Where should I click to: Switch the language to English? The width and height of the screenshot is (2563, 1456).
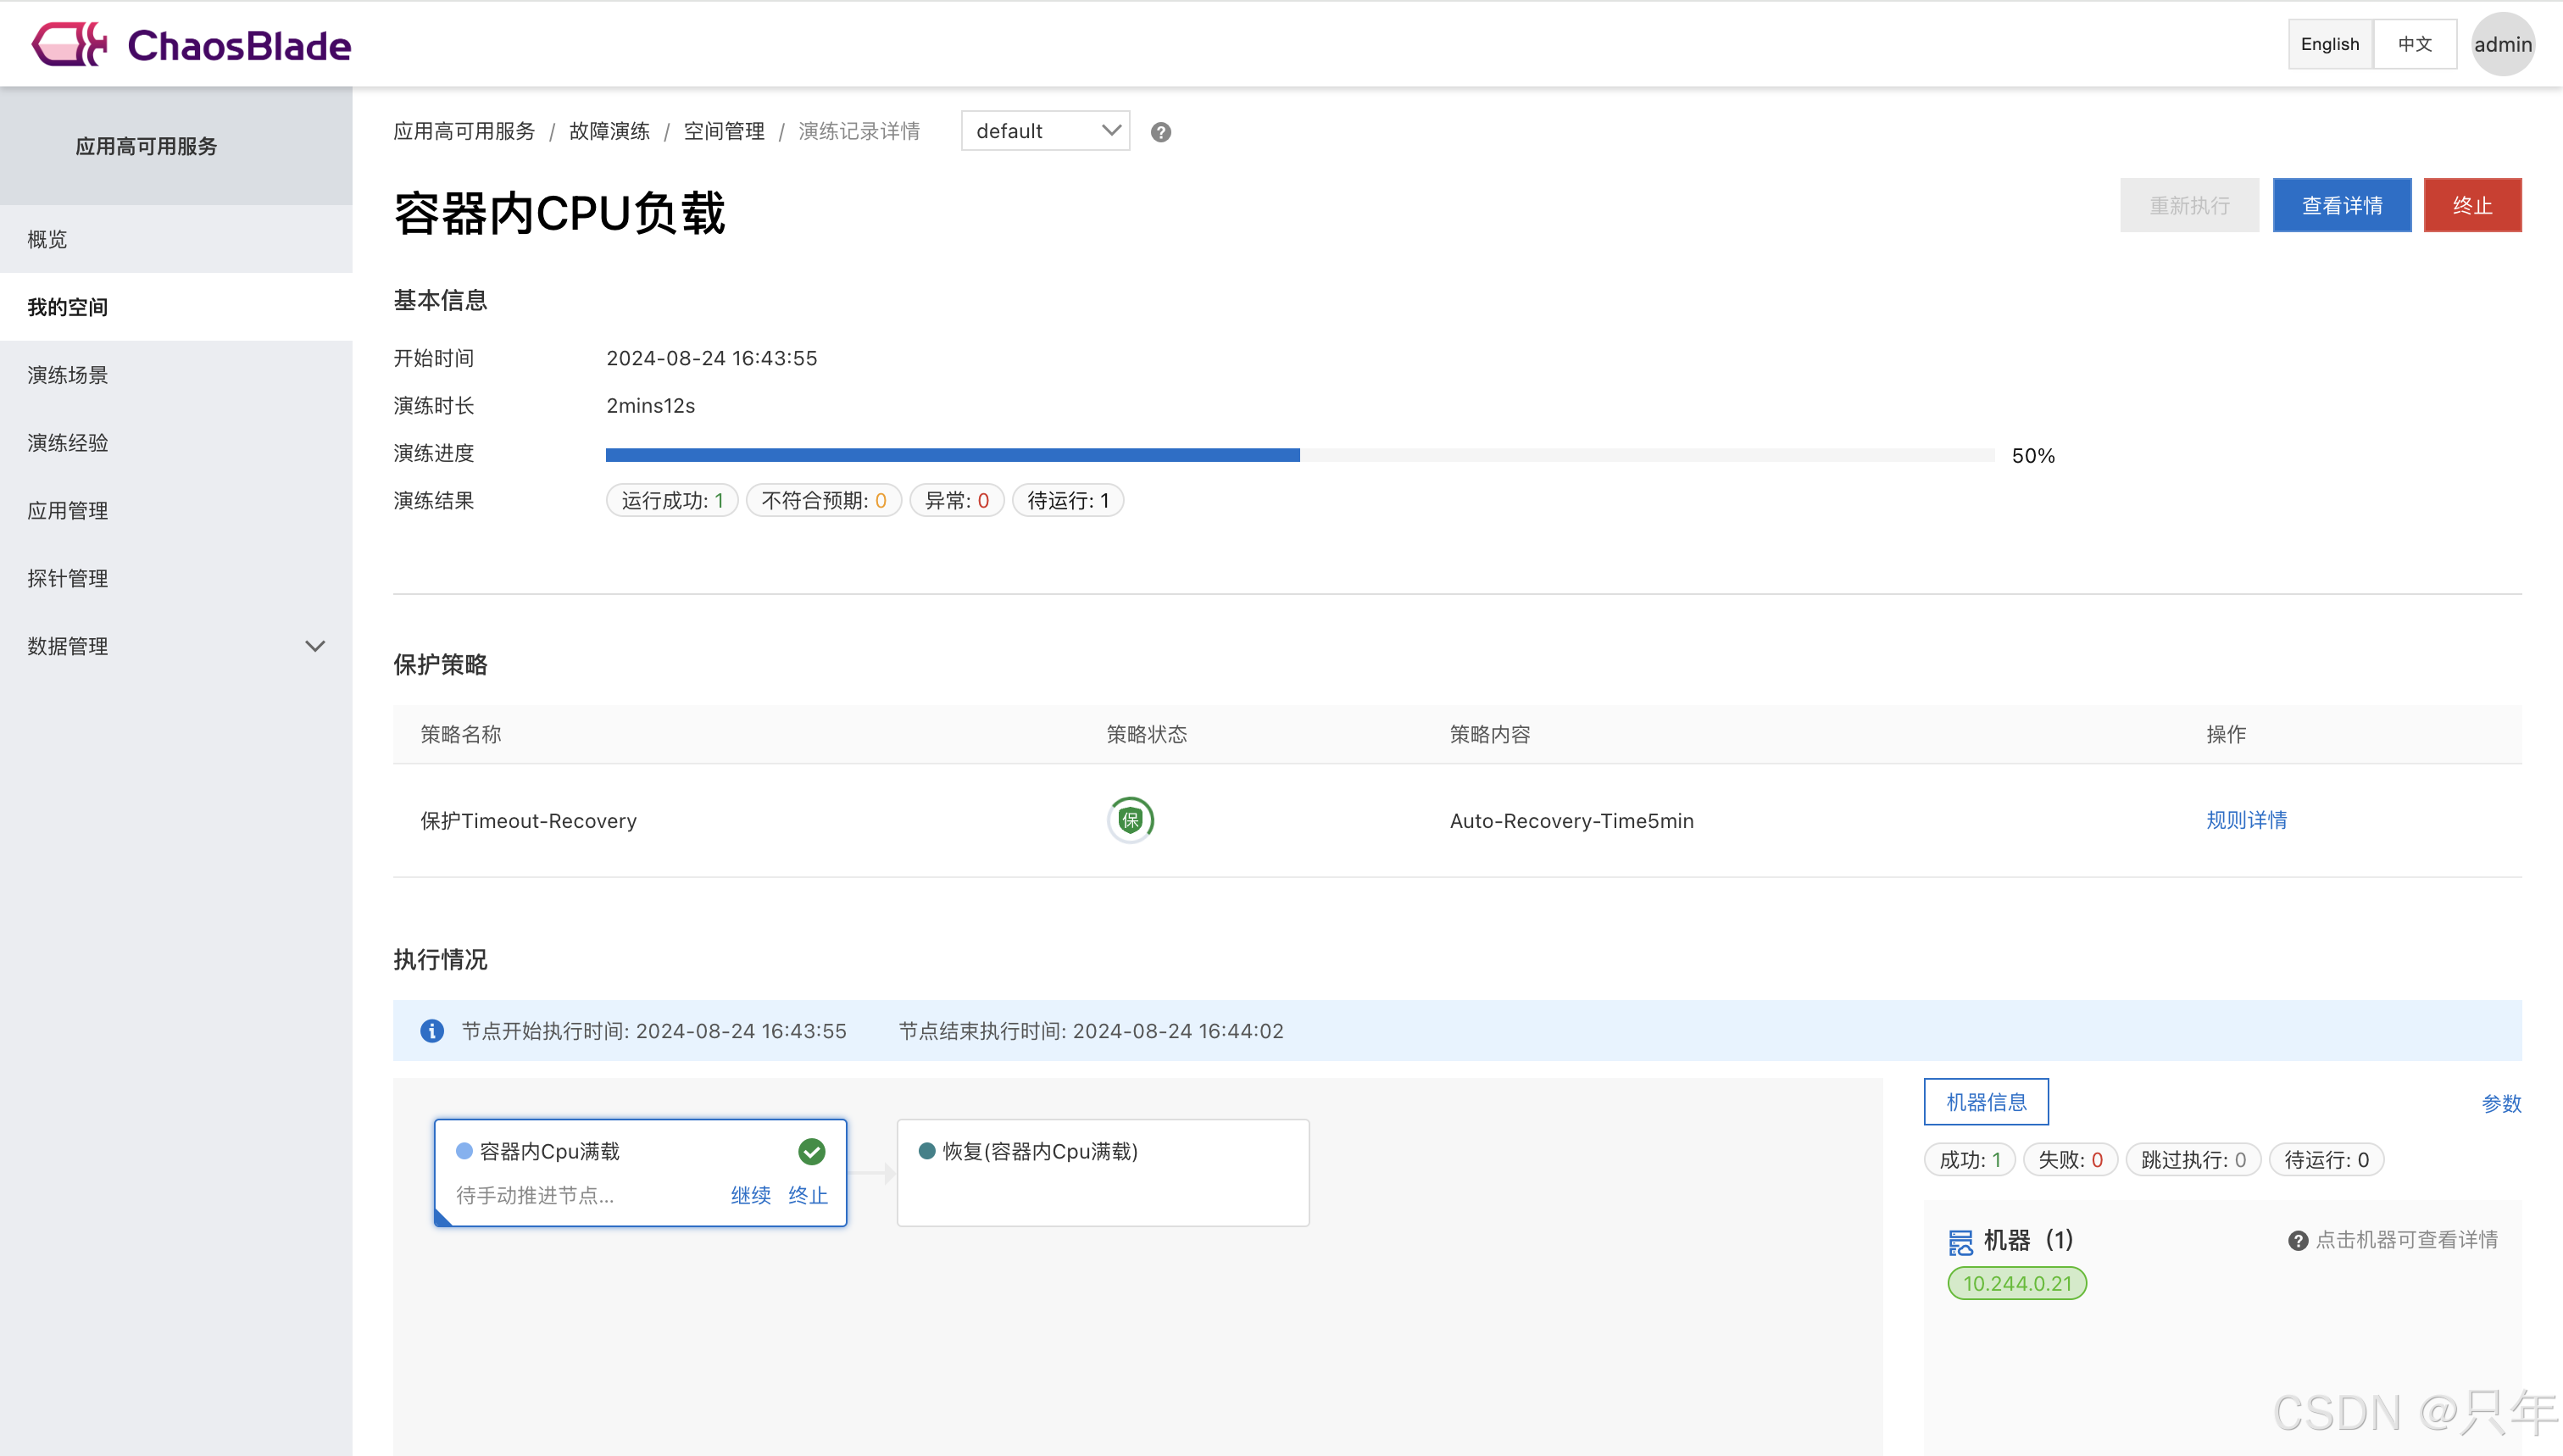pyautogui.click(x=2329, y=44)
